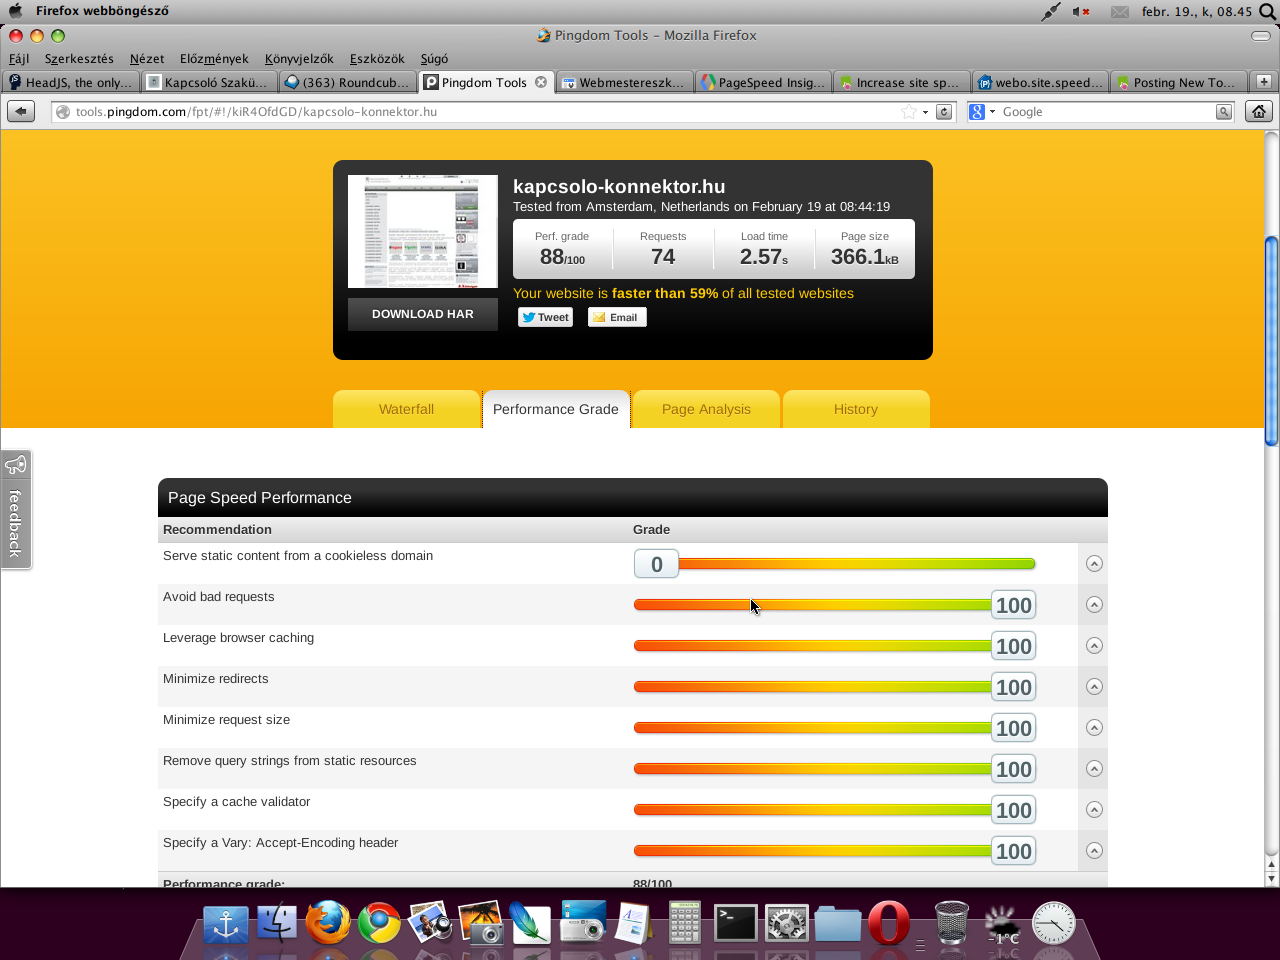Reload the page using the refresh icon
1280x960 pixels.
pos(943,112)
